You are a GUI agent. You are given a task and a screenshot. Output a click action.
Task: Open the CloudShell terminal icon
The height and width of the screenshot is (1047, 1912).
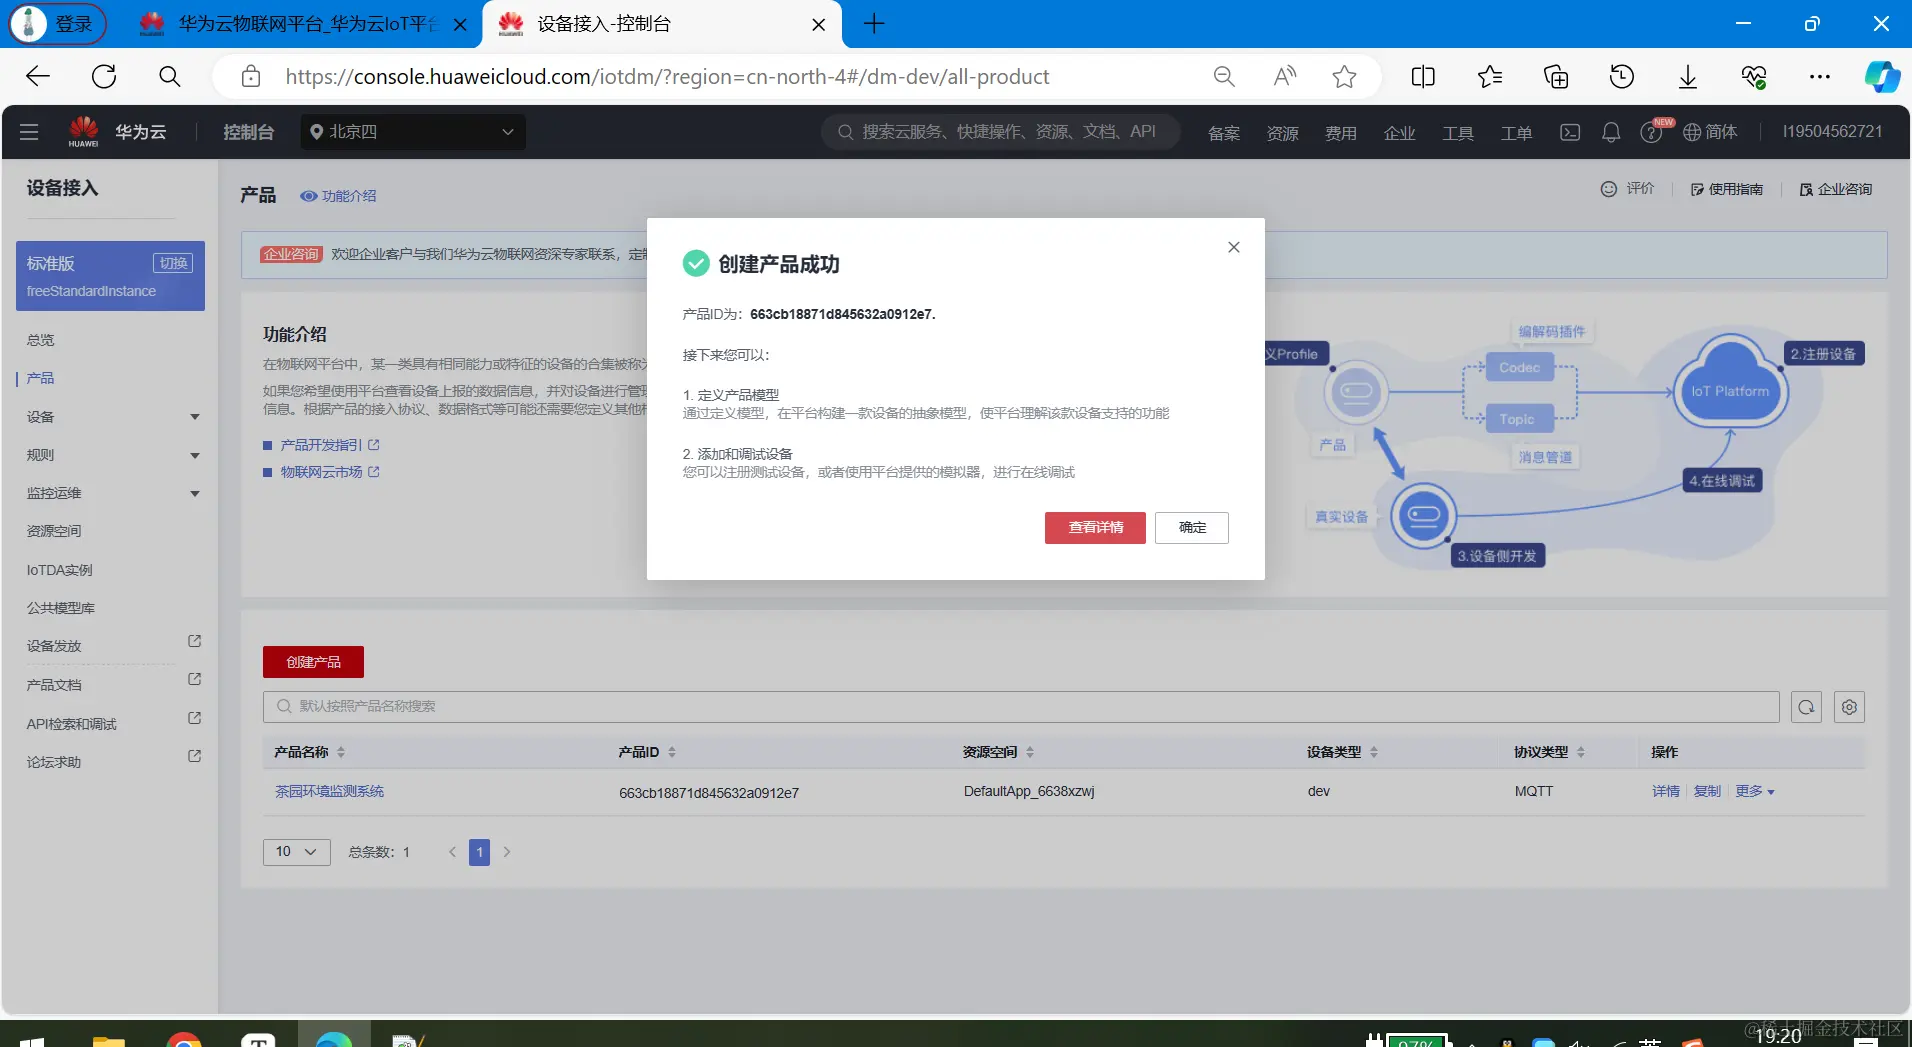coord(1570,132)
